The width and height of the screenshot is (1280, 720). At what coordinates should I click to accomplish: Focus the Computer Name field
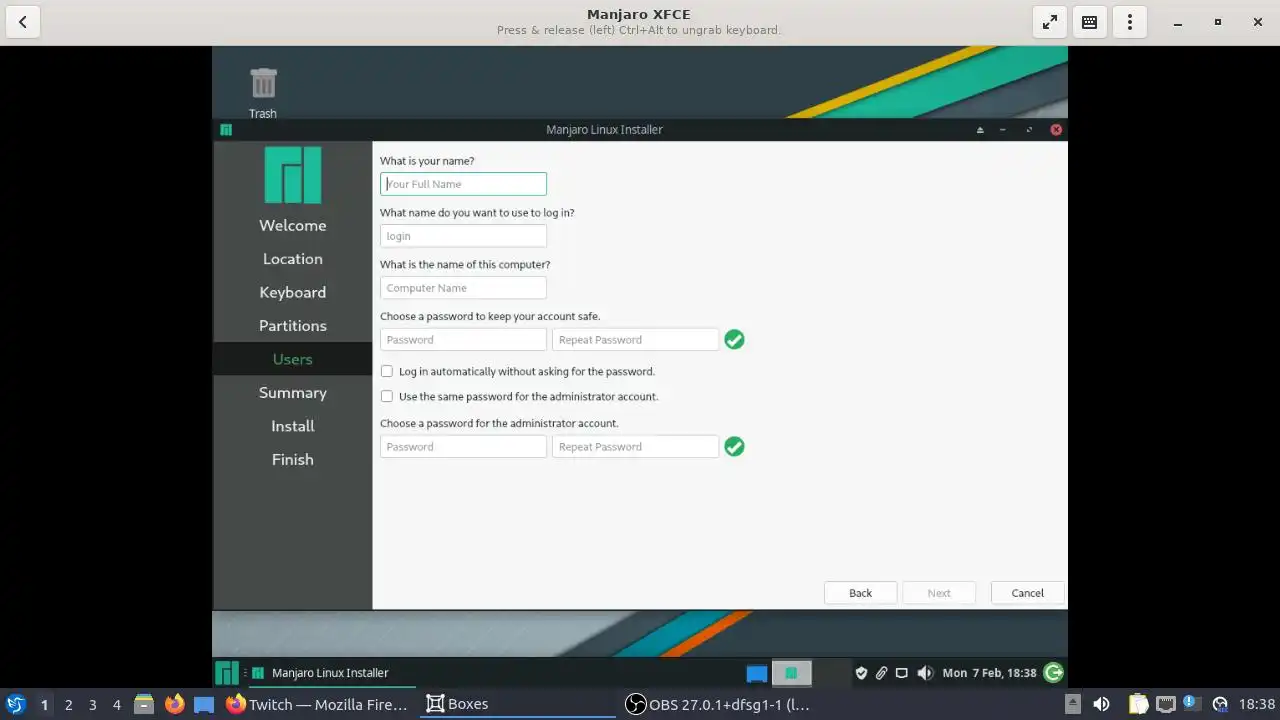[x=463, y=288]
